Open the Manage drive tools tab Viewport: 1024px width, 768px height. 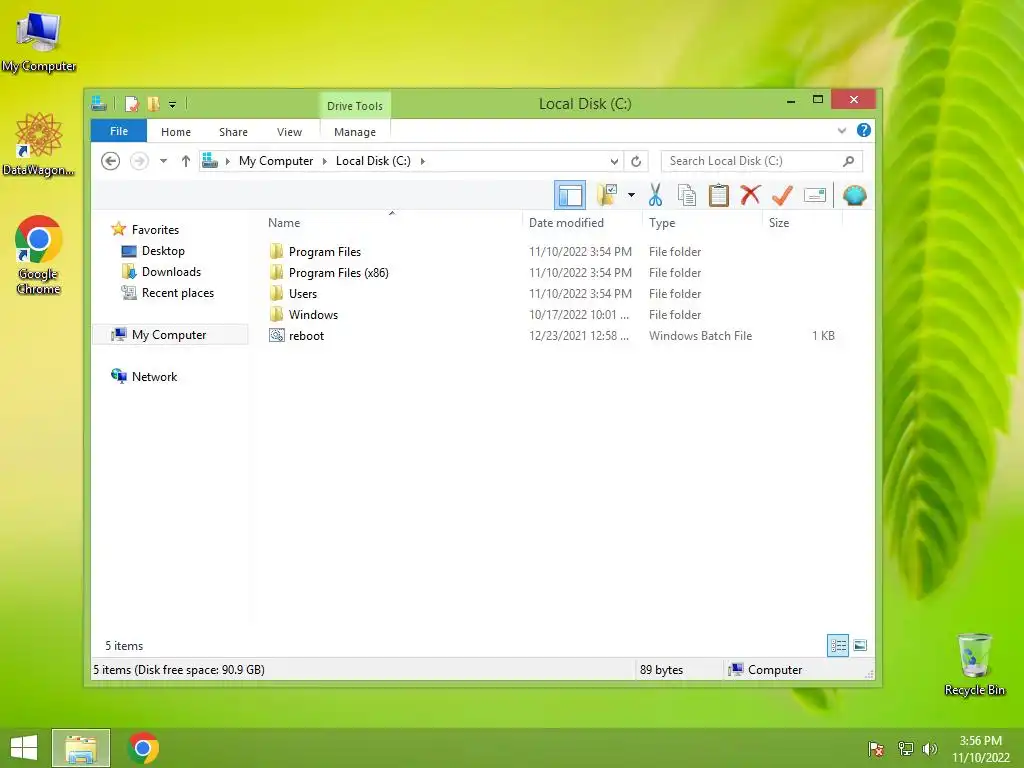pos(355,132)
